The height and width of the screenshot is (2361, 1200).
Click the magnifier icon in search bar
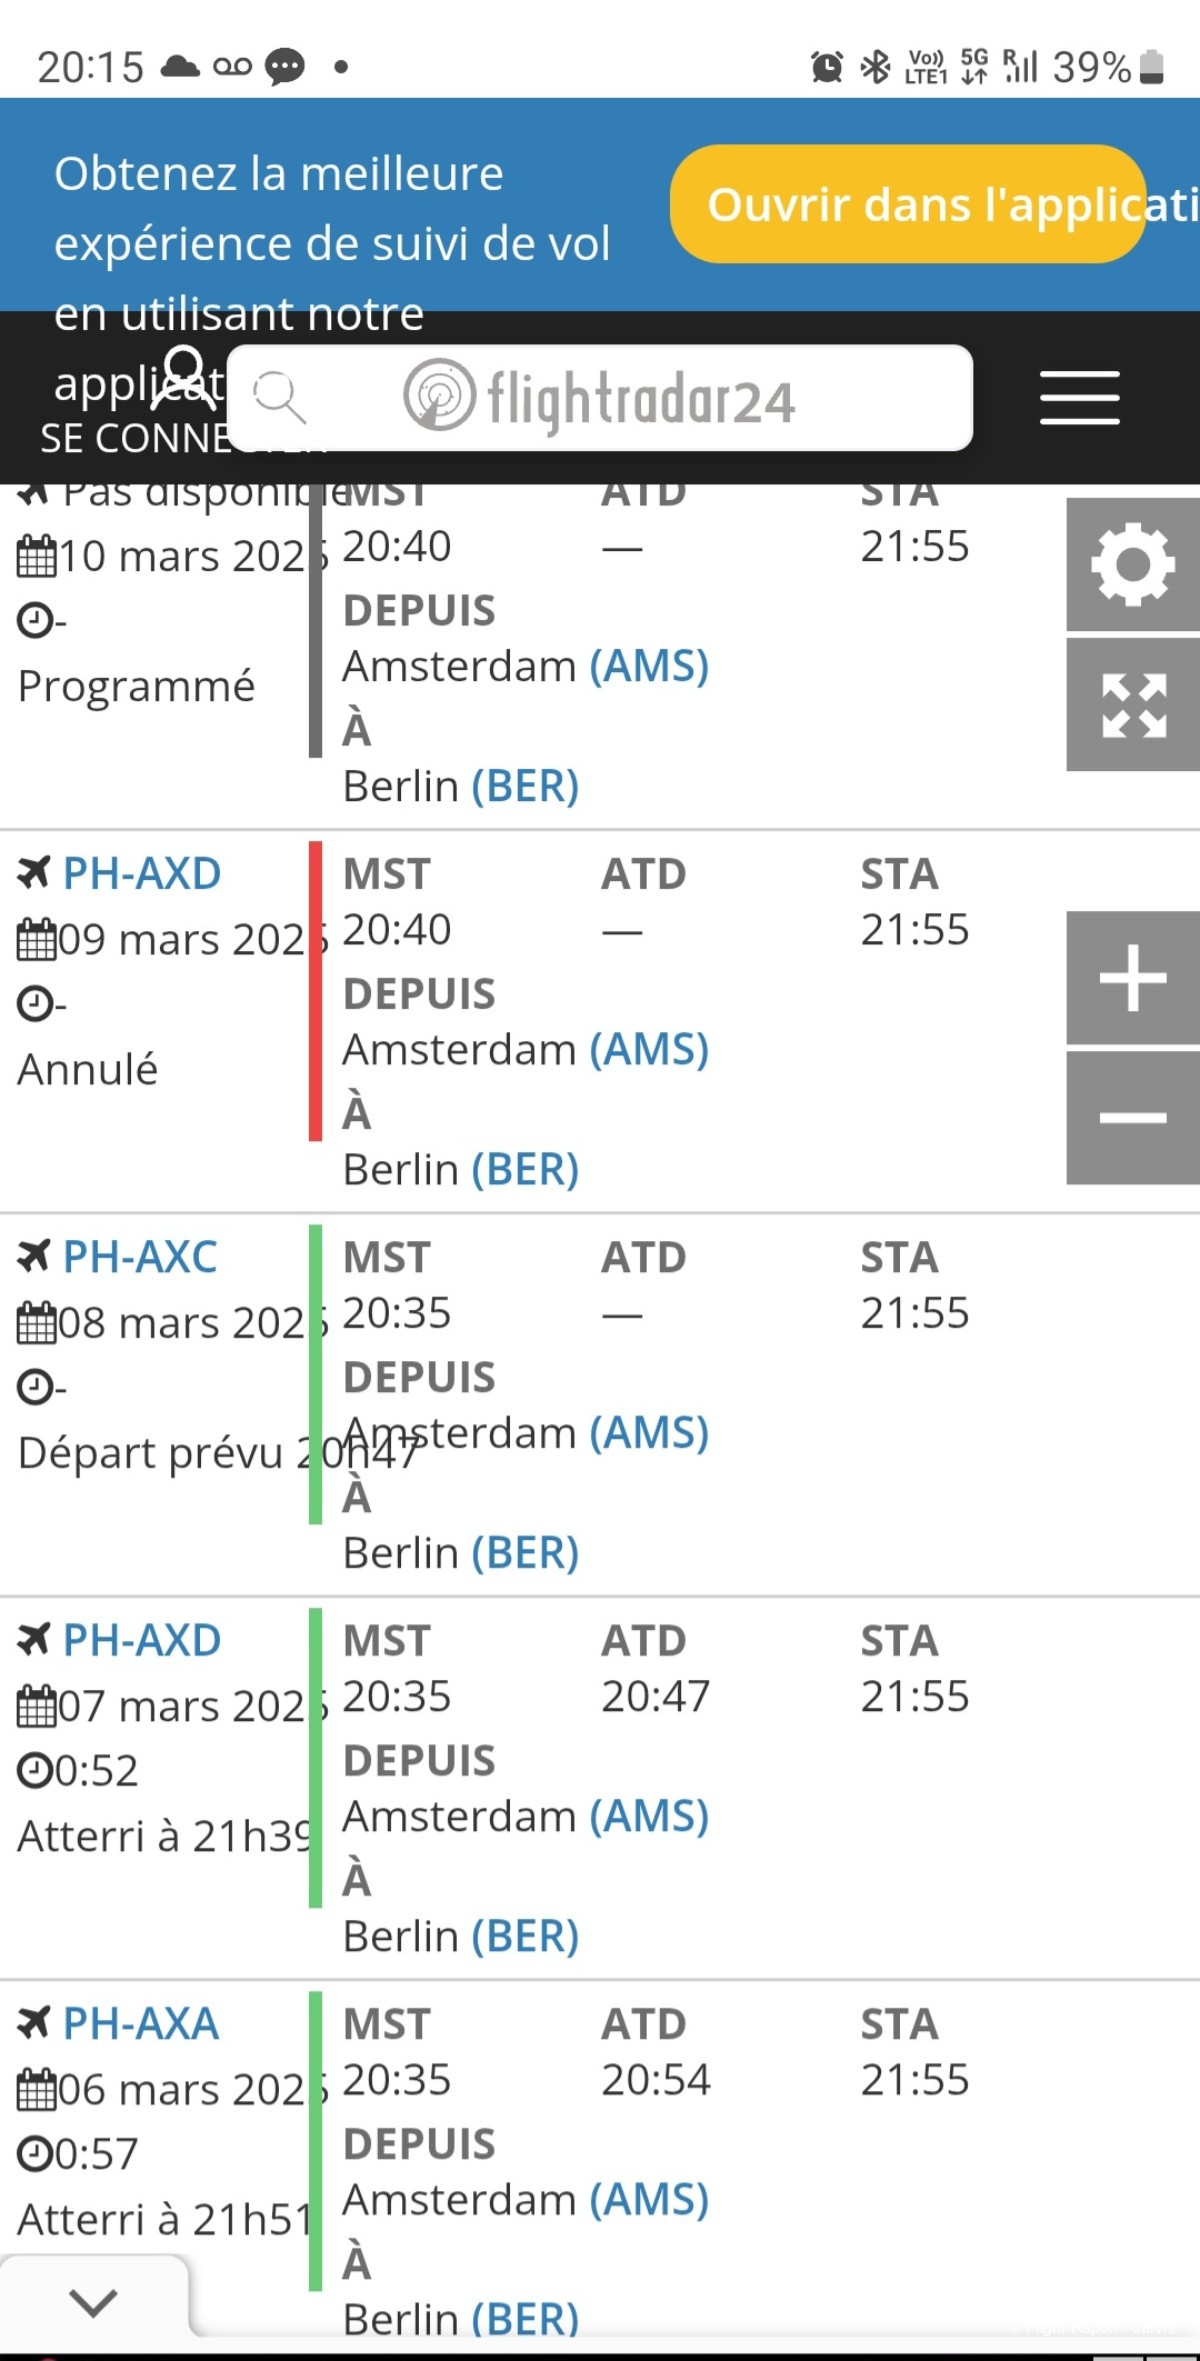[x=279, y=397]
